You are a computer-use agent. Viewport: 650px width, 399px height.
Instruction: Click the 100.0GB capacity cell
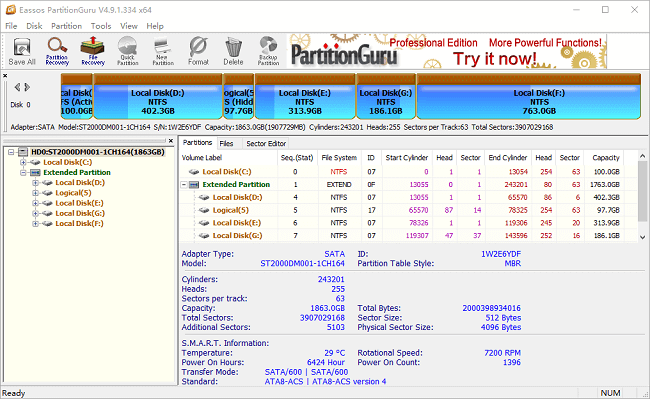click(x=606, y=172)
